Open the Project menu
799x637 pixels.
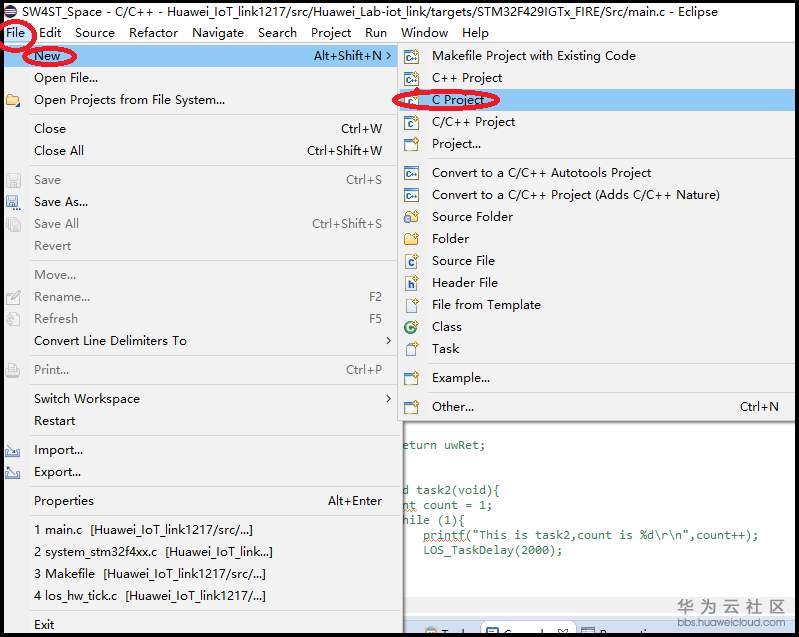pos(331,33)
